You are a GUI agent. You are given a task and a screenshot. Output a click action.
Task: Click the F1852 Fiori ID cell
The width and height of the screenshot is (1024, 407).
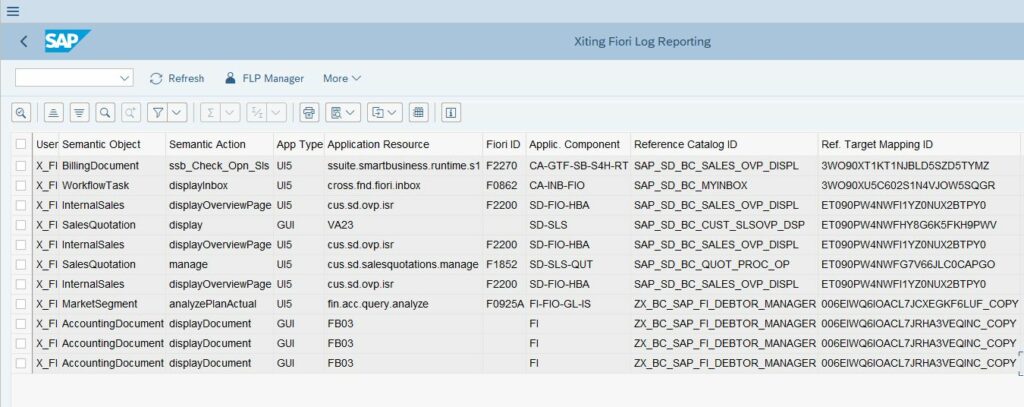[x=504, y=265]
